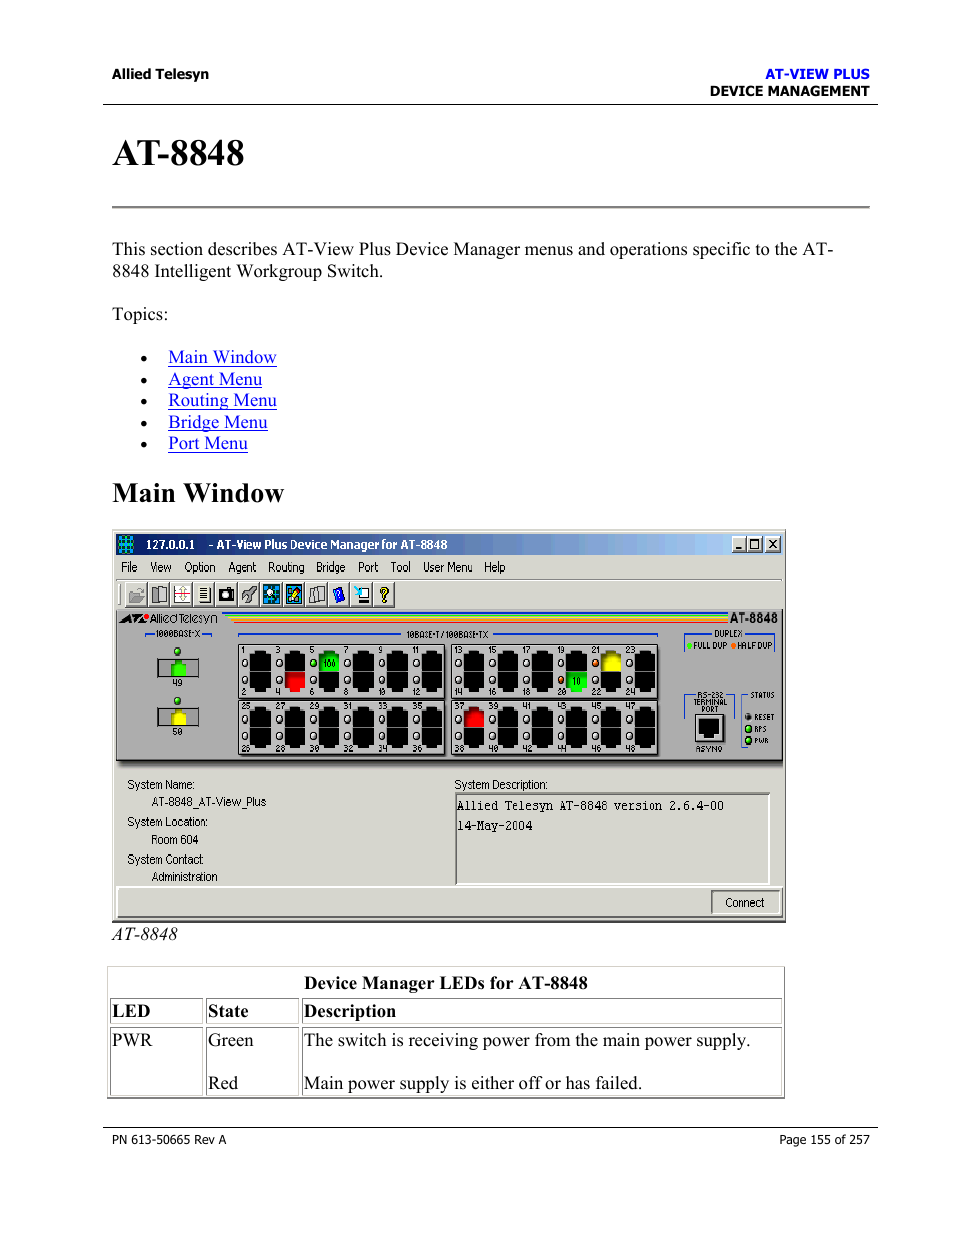Image resolution: width=954 pixels, height=1235 pixels.
Task: Click the AT-VIEW PLUS header text
Action: 817,74
